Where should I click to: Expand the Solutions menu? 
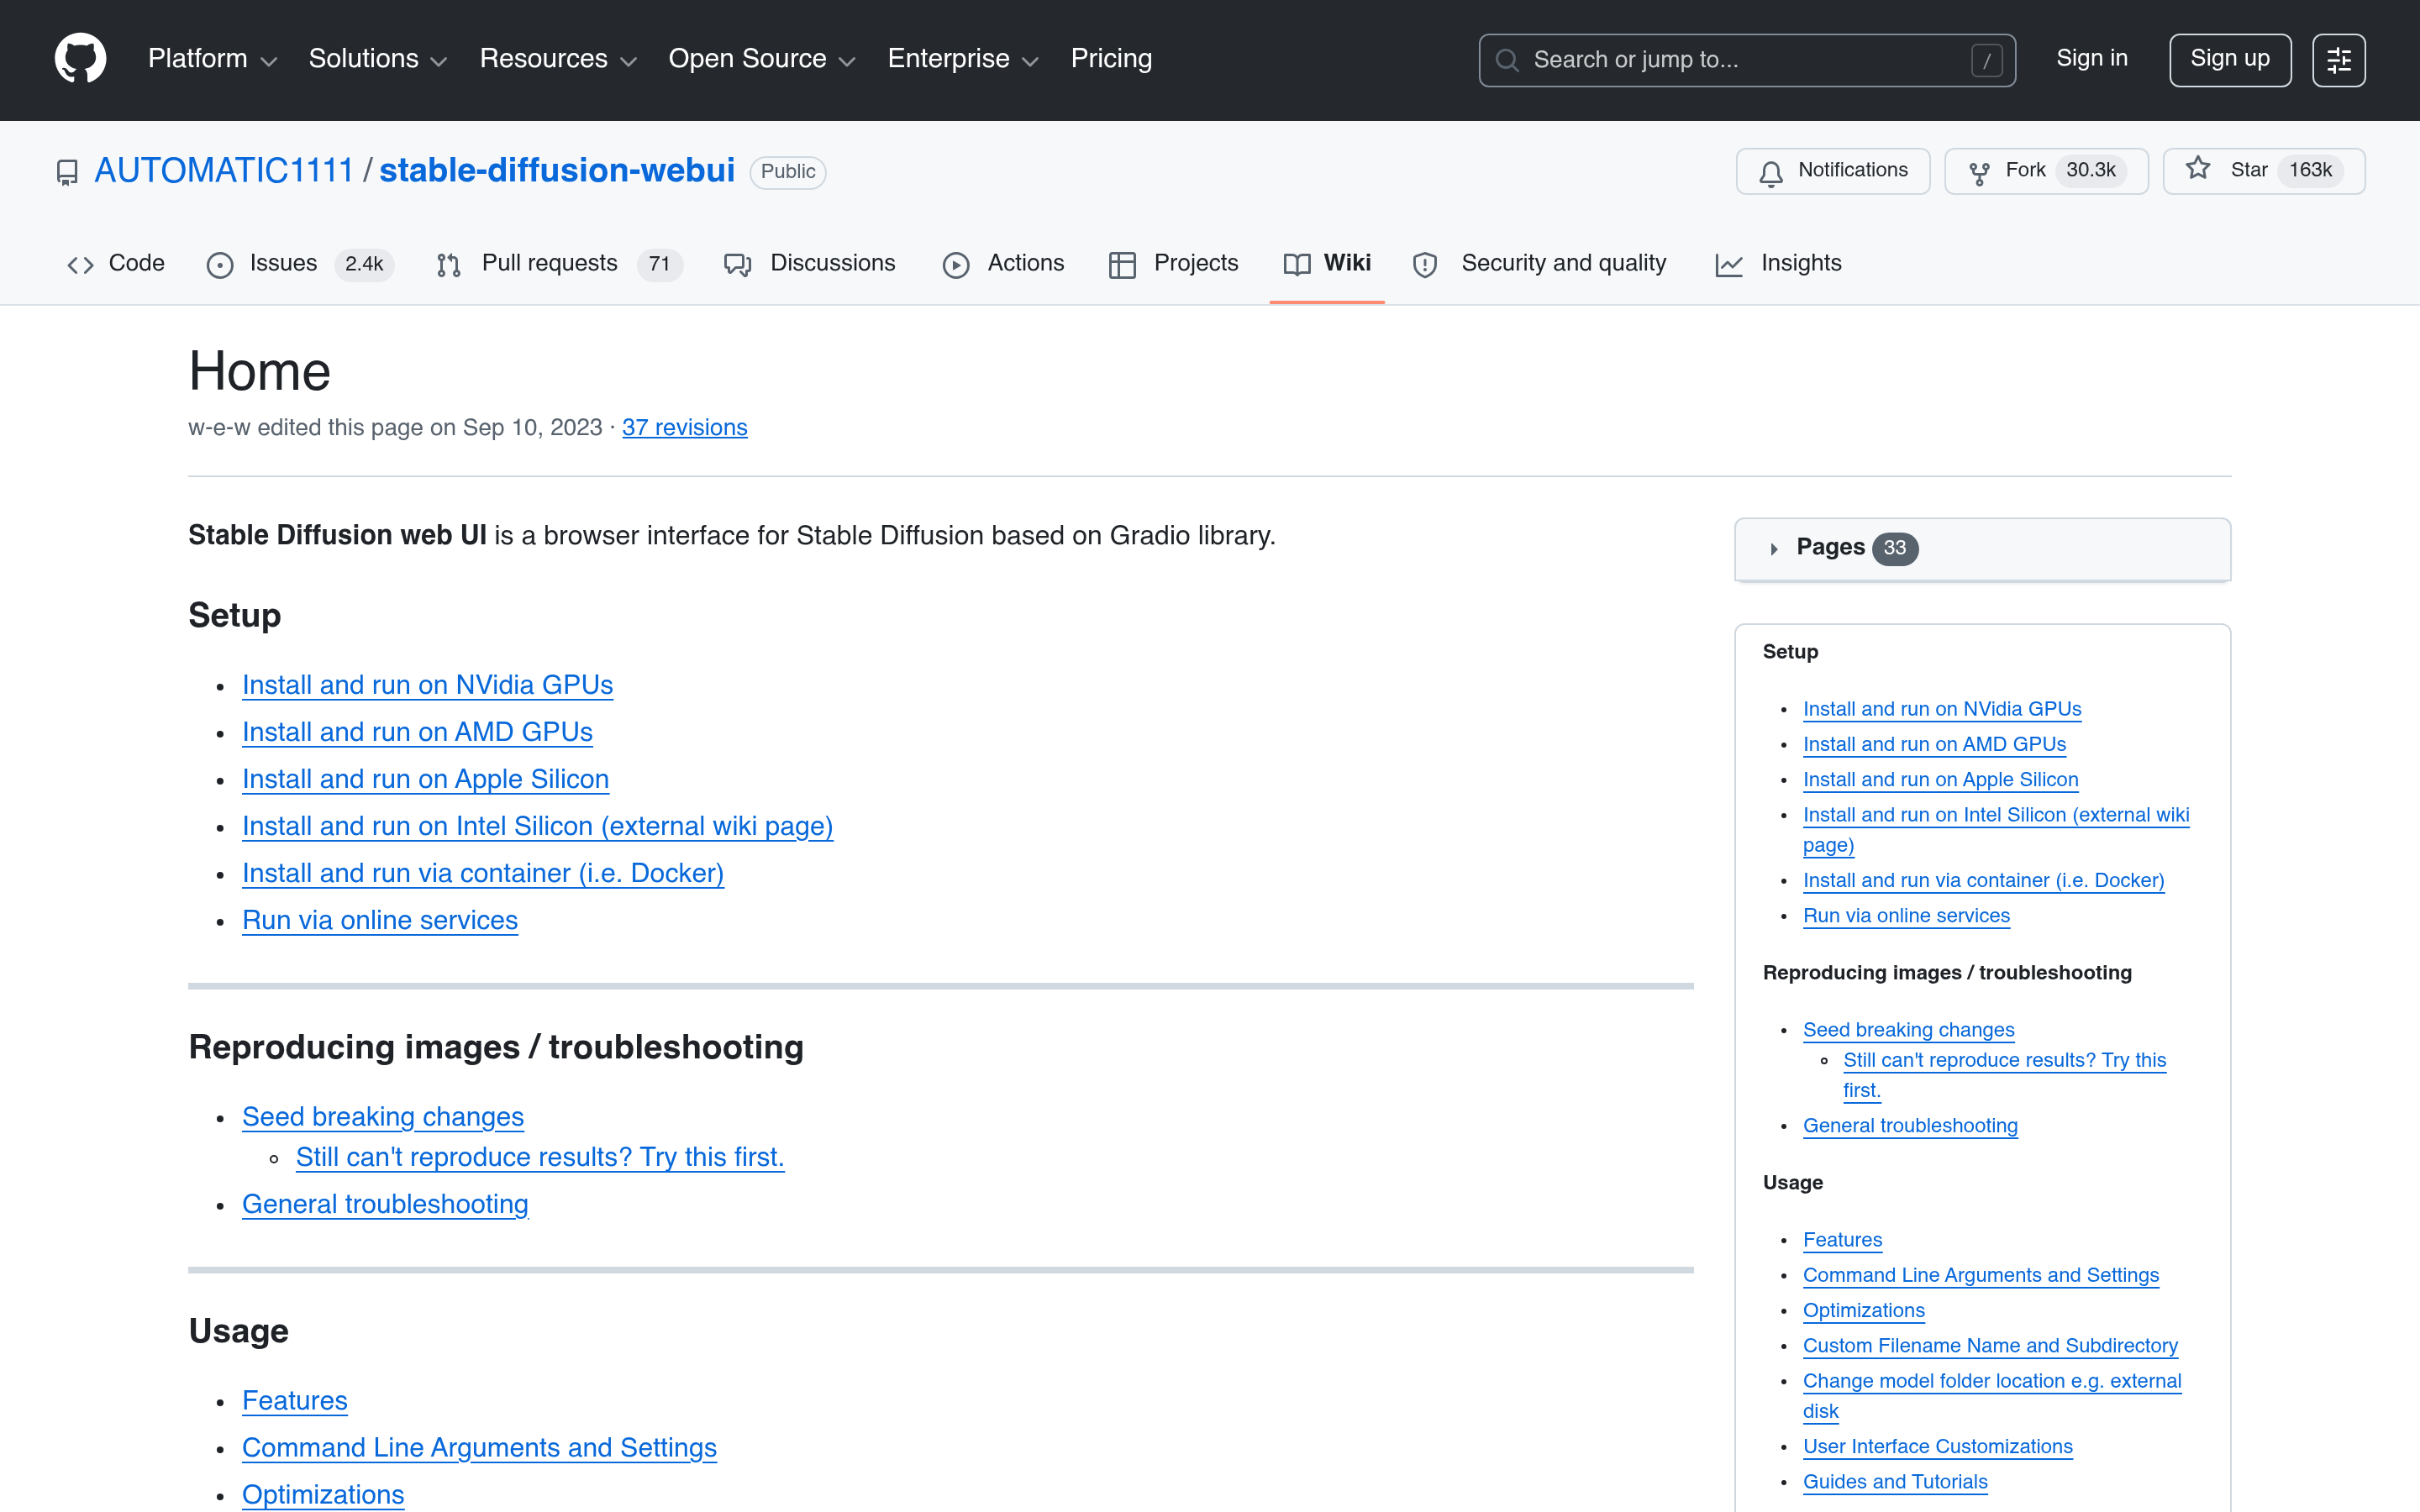tap(377, 59)
